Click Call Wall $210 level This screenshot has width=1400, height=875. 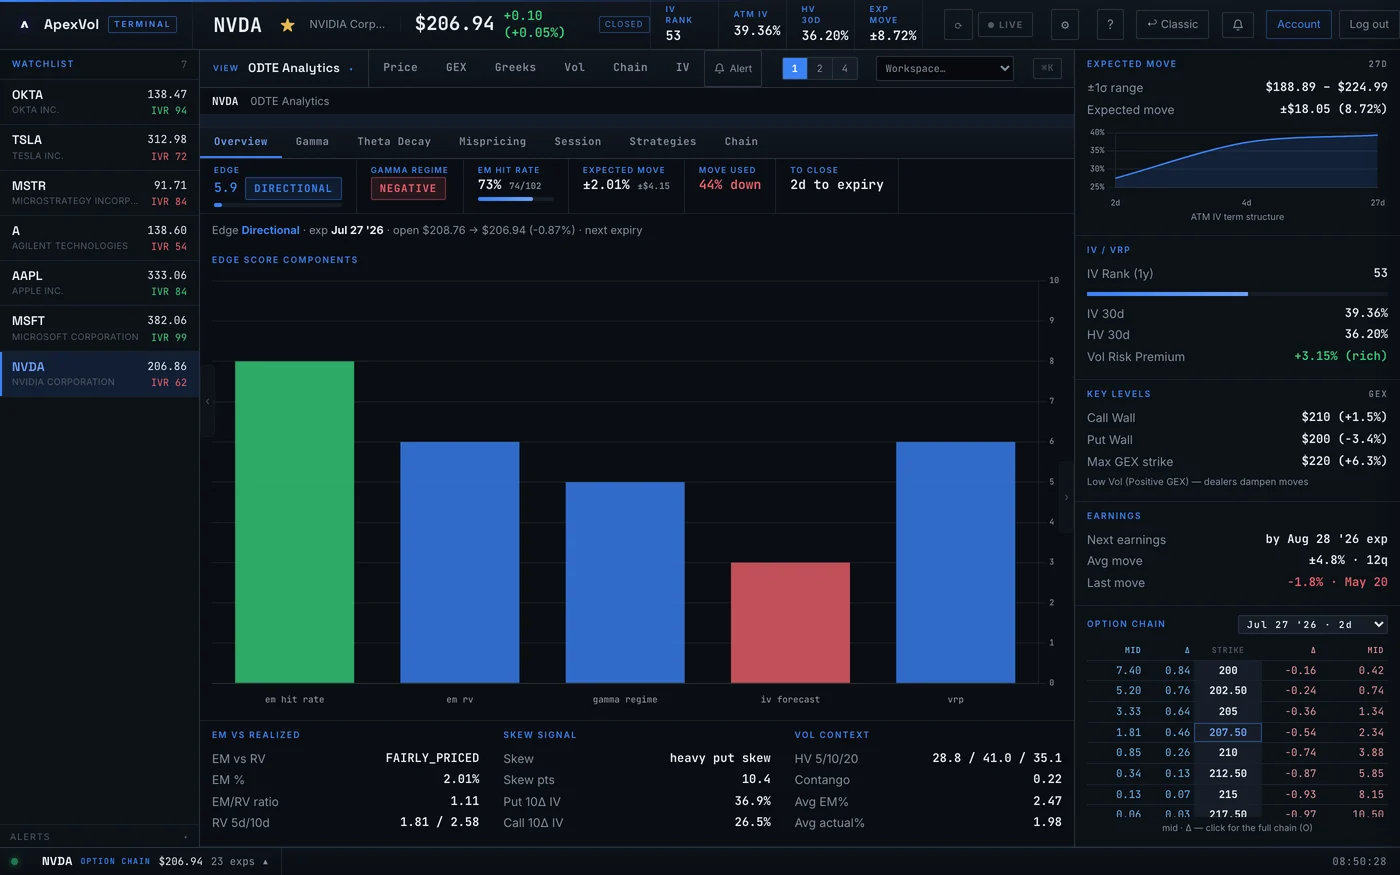1237,417
